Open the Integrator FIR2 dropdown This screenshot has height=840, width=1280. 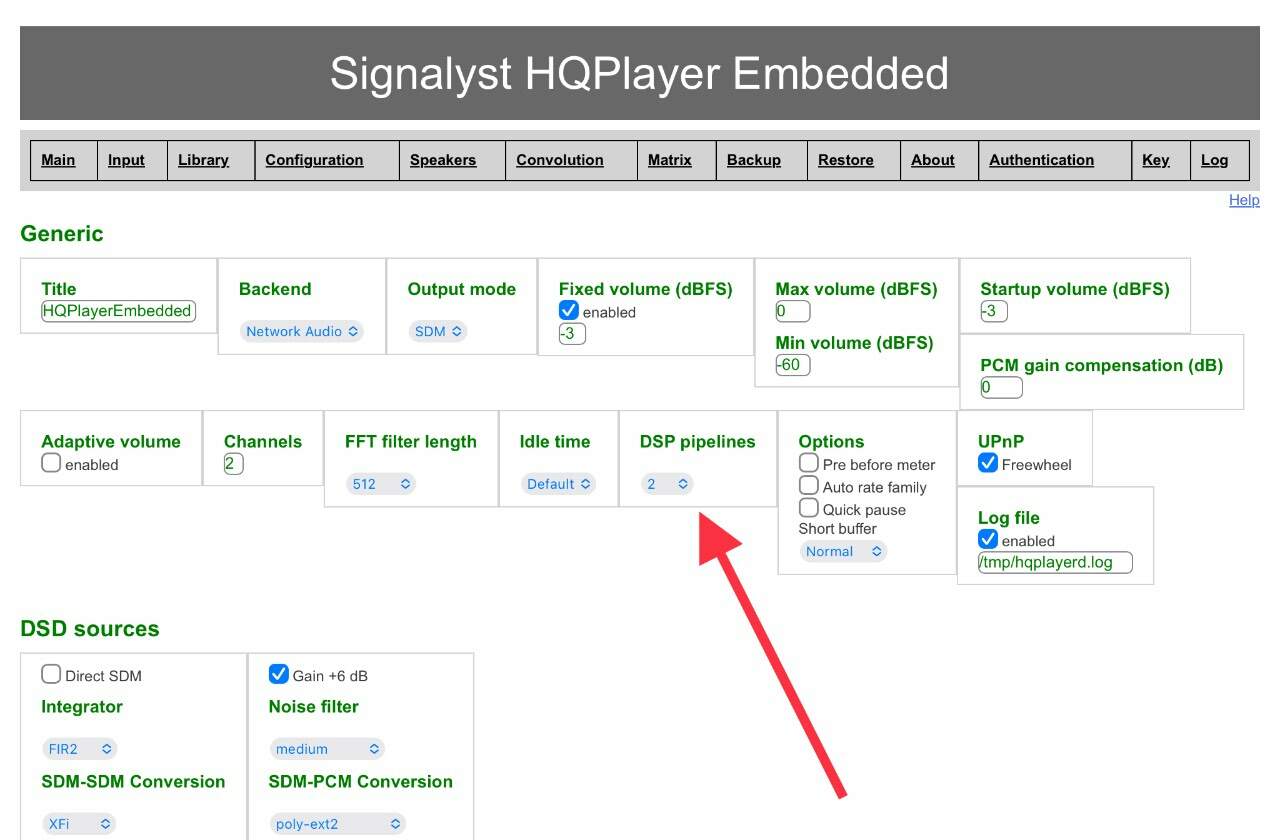pyautogui.click(x=80, y=748)
